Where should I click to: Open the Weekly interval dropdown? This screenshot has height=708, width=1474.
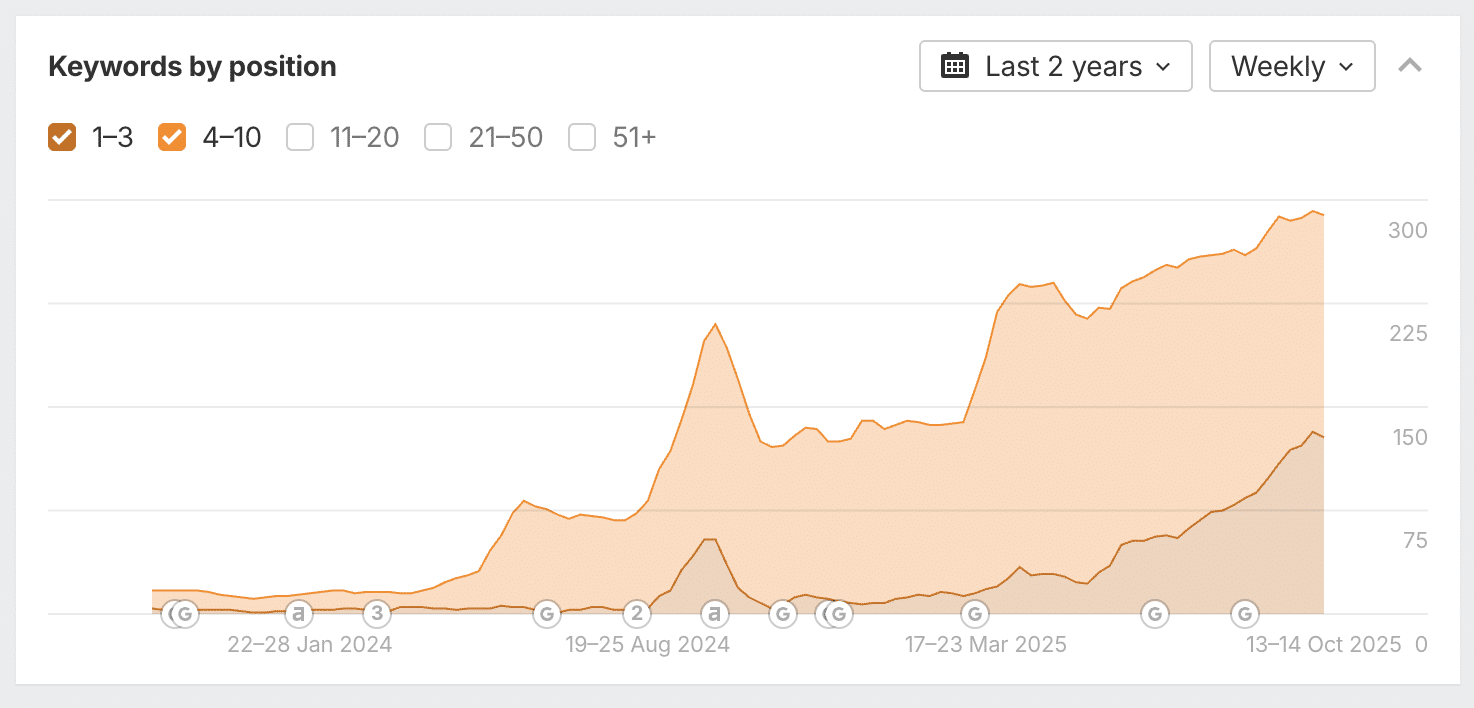pyautogui.click(x=1291, y=67)
